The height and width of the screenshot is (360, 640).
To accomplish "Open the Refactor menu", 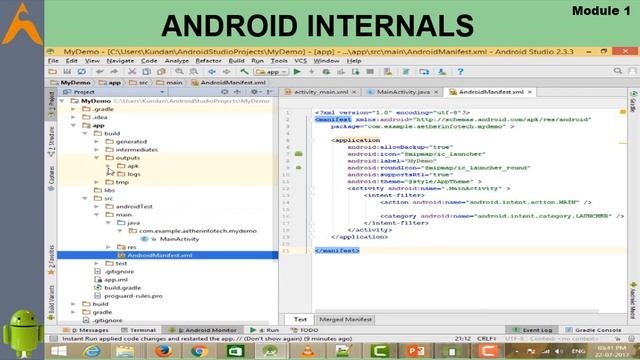I will 208,61.
